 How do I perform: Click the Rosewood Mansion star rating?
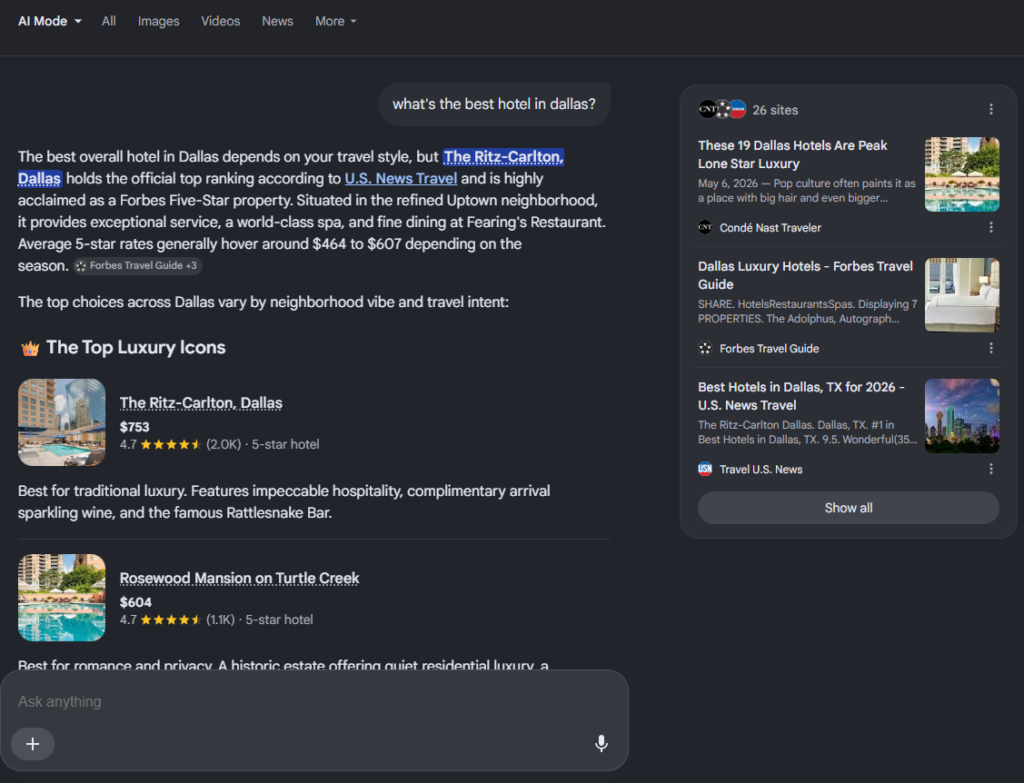pos(170,620)
